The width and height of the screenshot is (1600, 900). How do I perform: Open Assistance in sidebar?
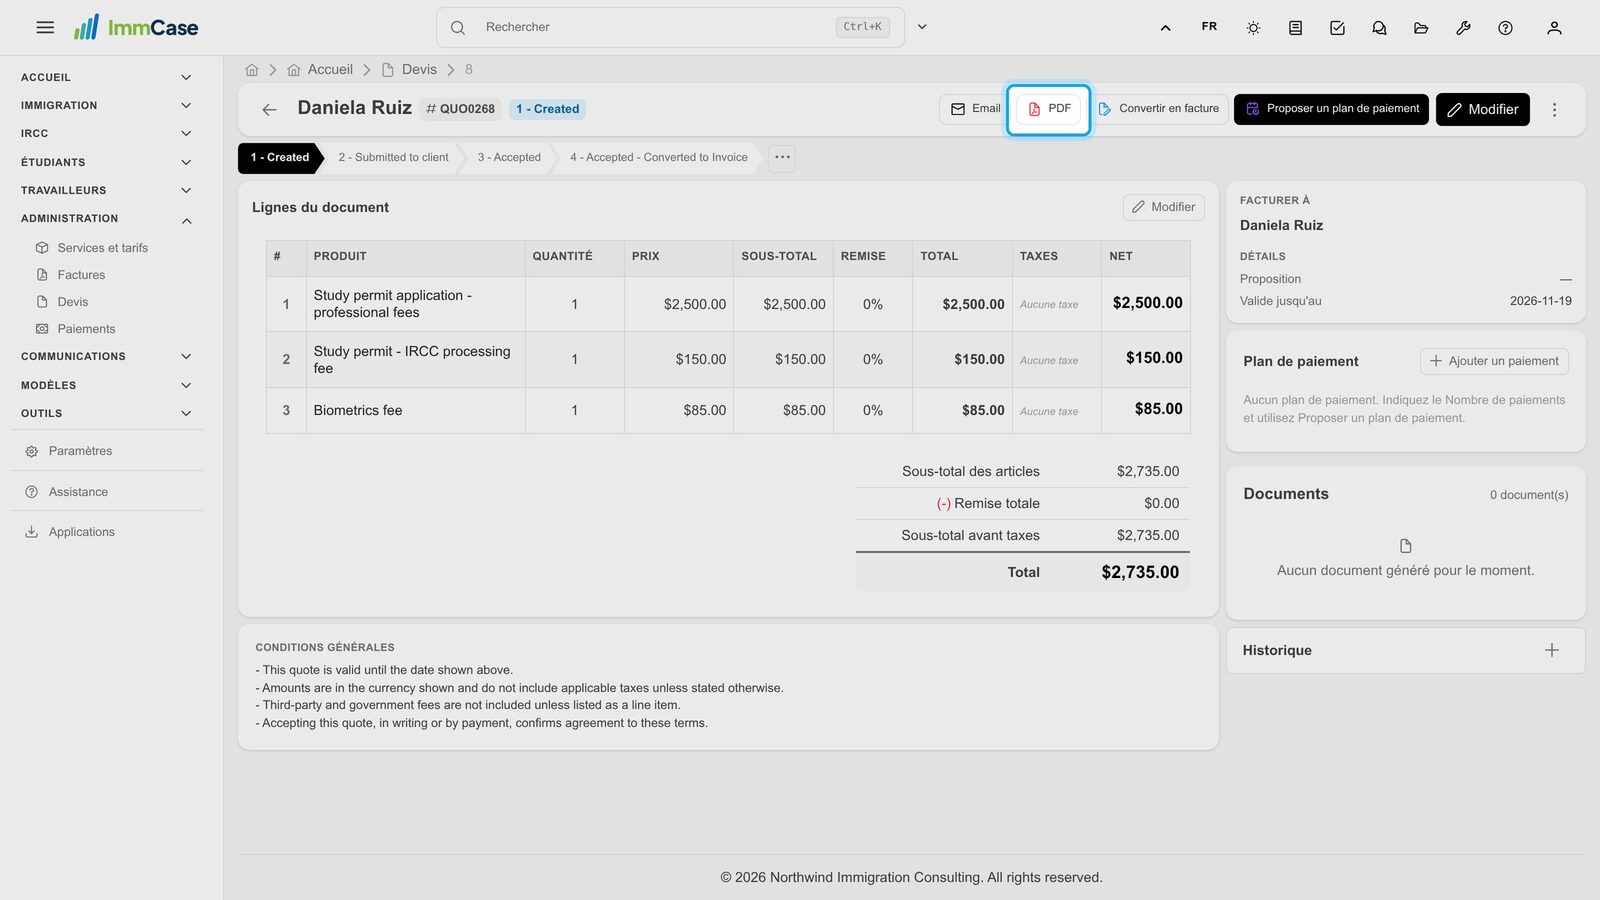(67, 492)
